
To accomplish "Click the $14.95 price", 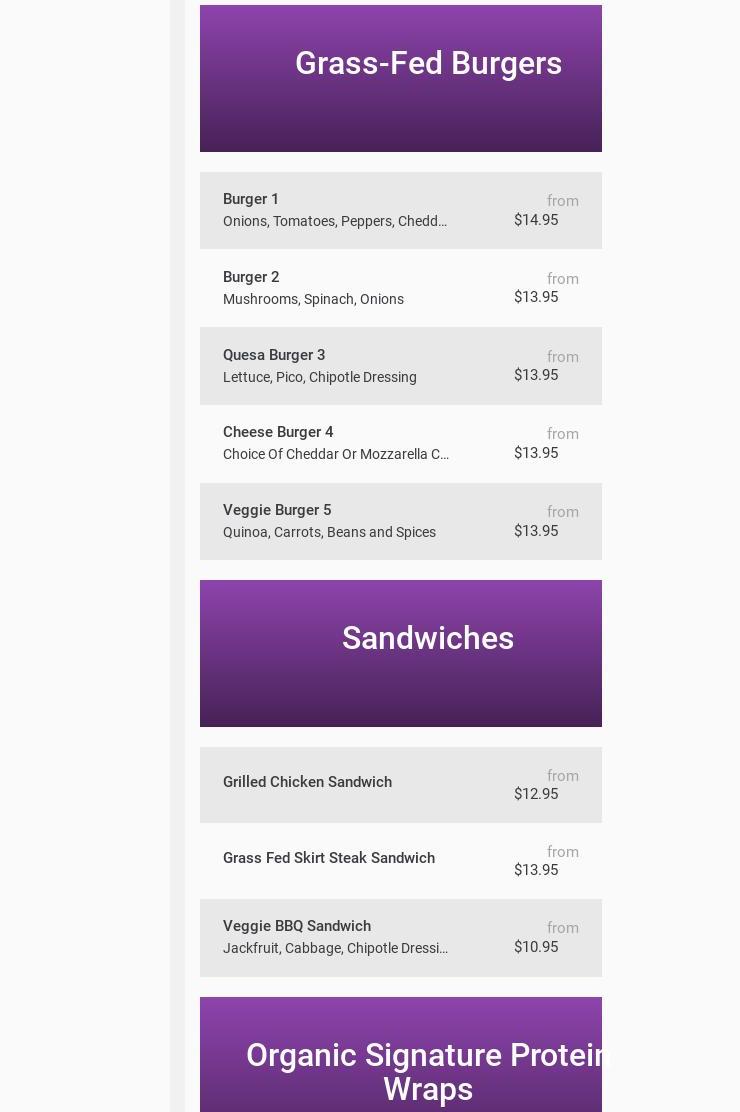I will (x=536, y=220).
